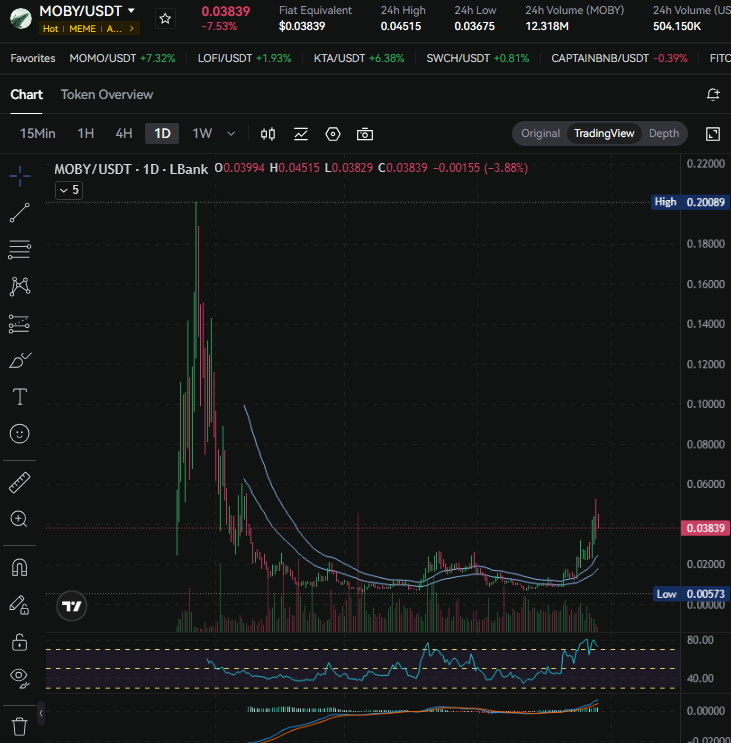Click the High 0.20089 price marker
The width and height of the screenshot is (731, 743).
[x=691, y=202]
